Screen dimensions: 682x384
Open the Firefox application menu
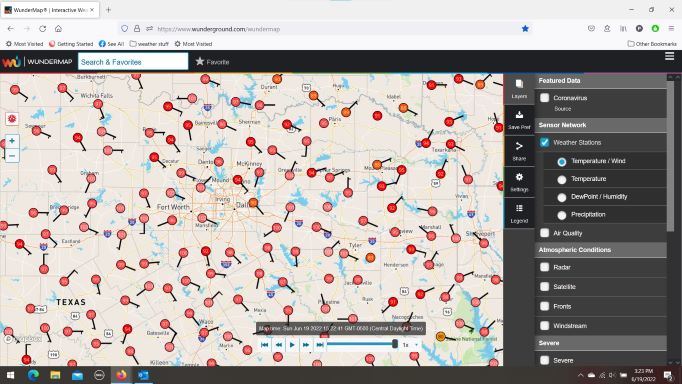pos(671,29)
